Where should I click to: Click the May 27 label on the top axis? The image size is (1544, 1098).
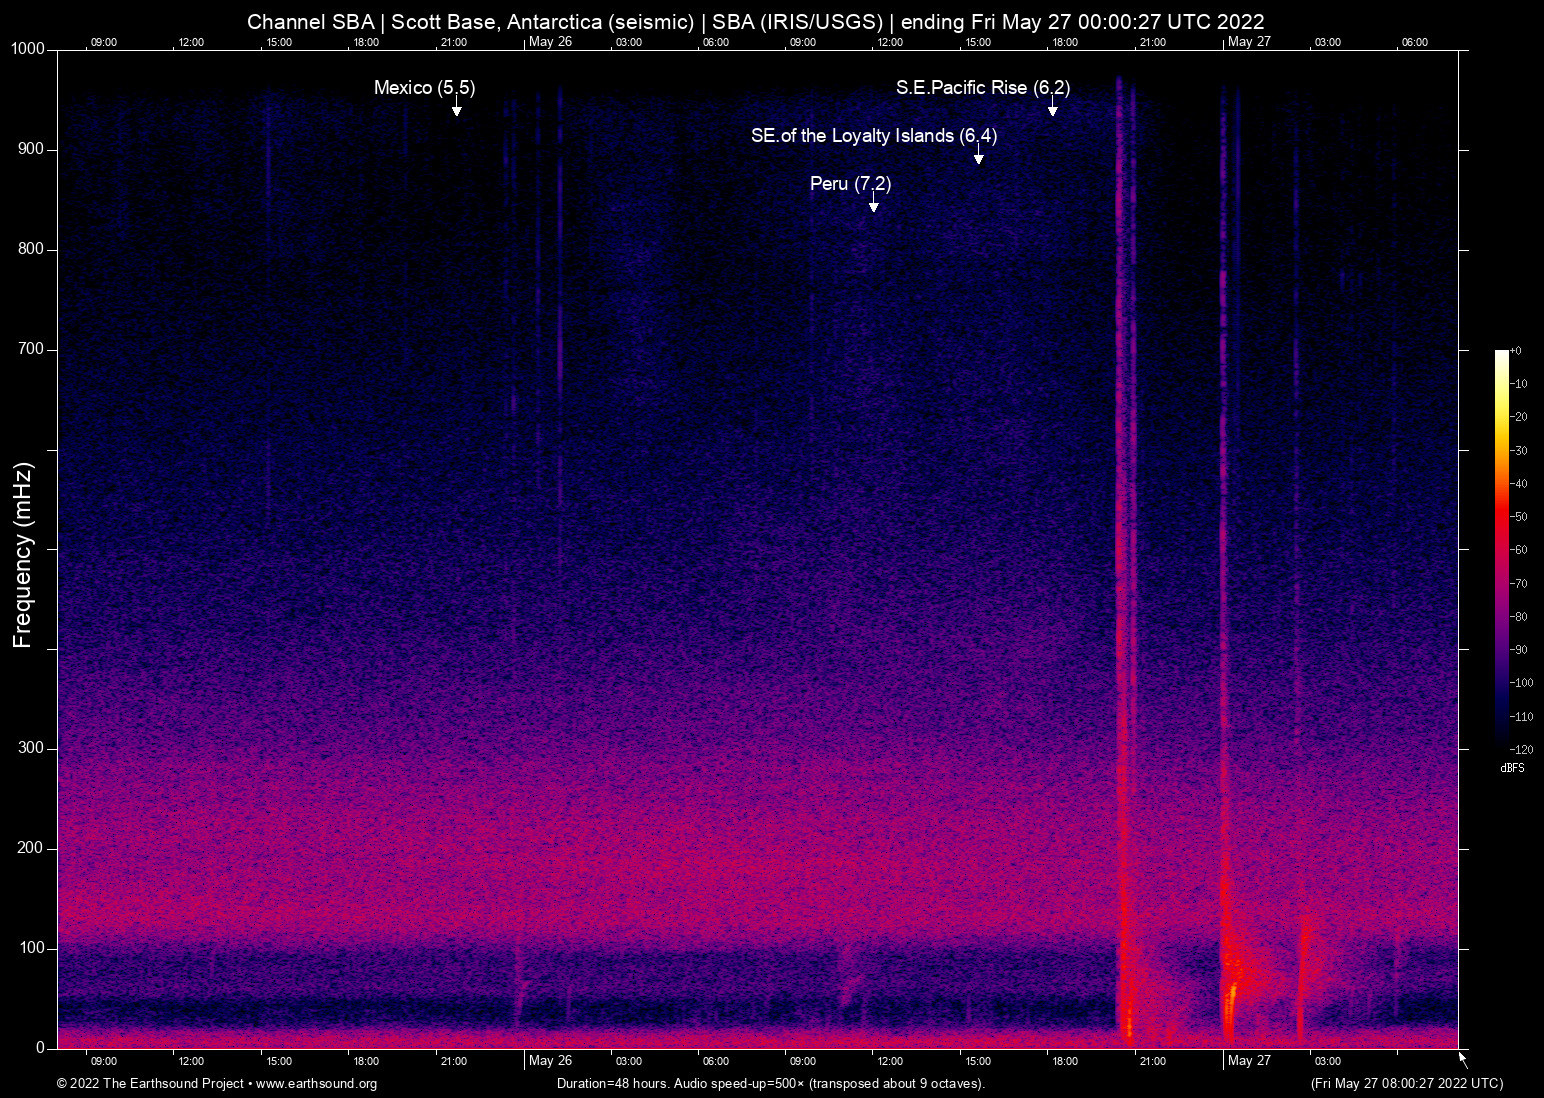point(1250,42)
